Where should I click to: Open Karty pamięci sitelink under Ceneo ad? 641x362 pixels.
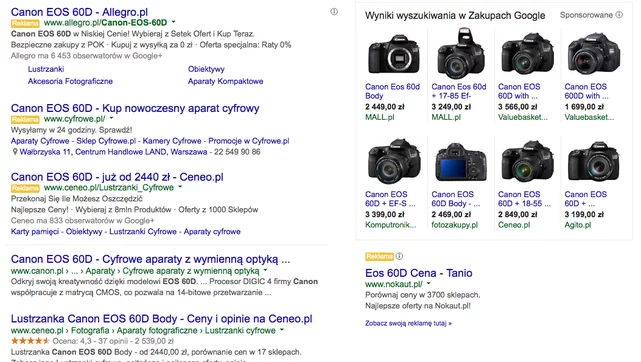tap(35, 232)
